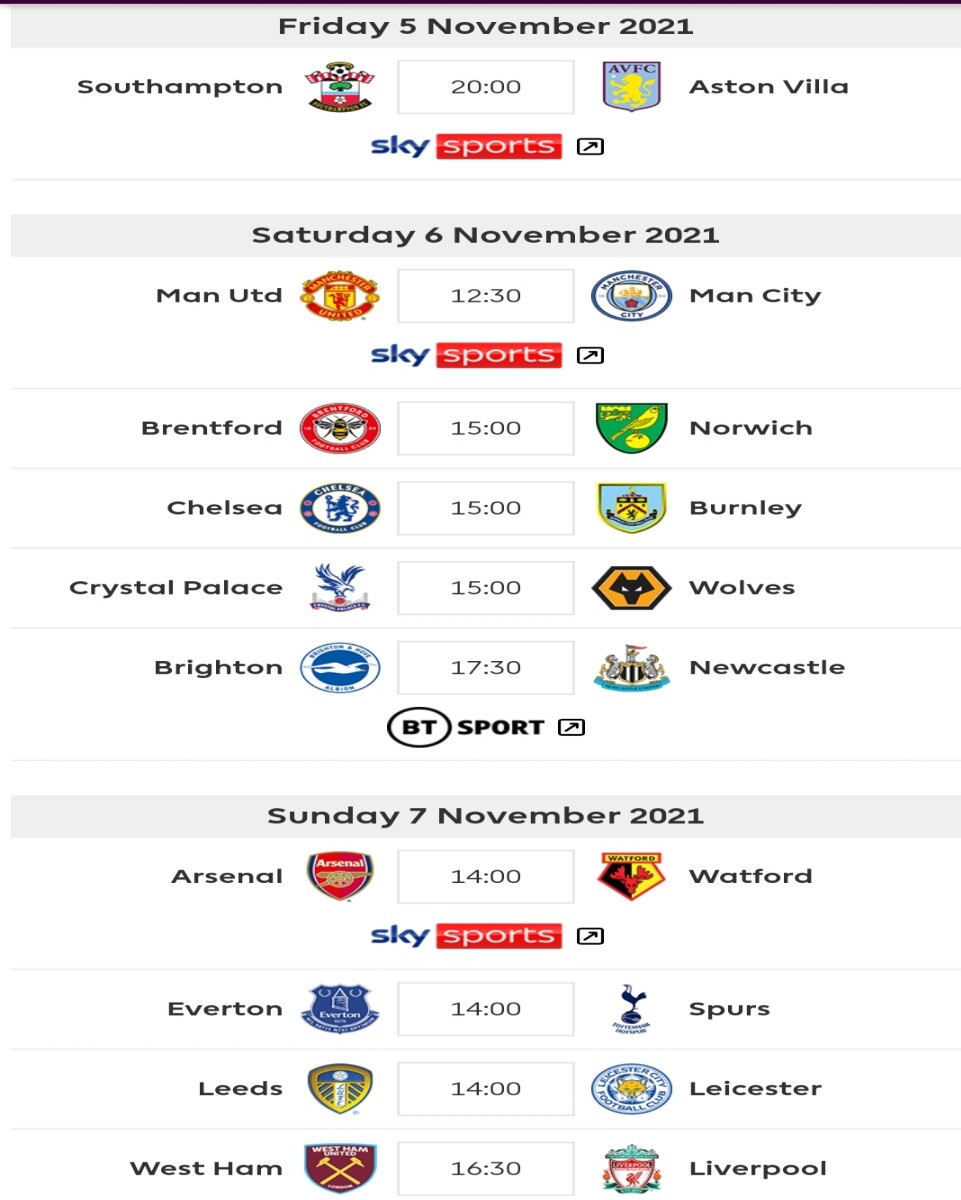Click the BT Sport broadcaster logo
The height and width of the screenshot is (1200, 961).
point(466,727)
